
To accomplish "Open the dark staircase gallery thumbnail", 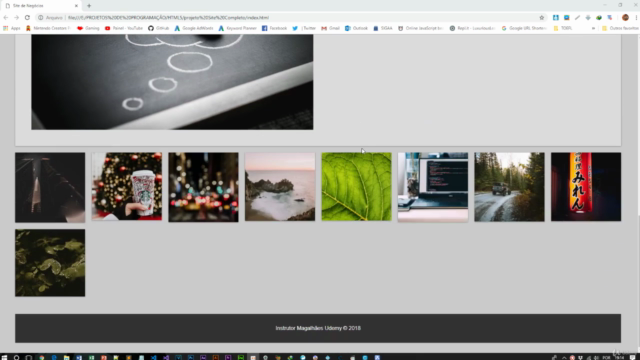I will coord(50,187).
